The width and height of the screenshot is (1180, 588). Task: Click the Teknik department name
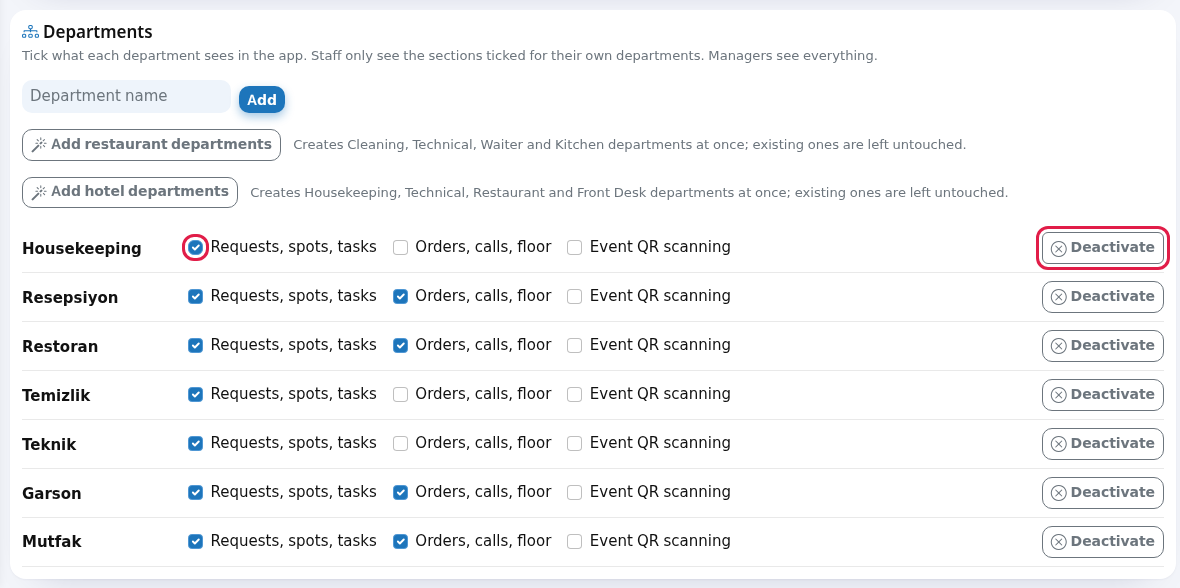[x=50, y=444]
